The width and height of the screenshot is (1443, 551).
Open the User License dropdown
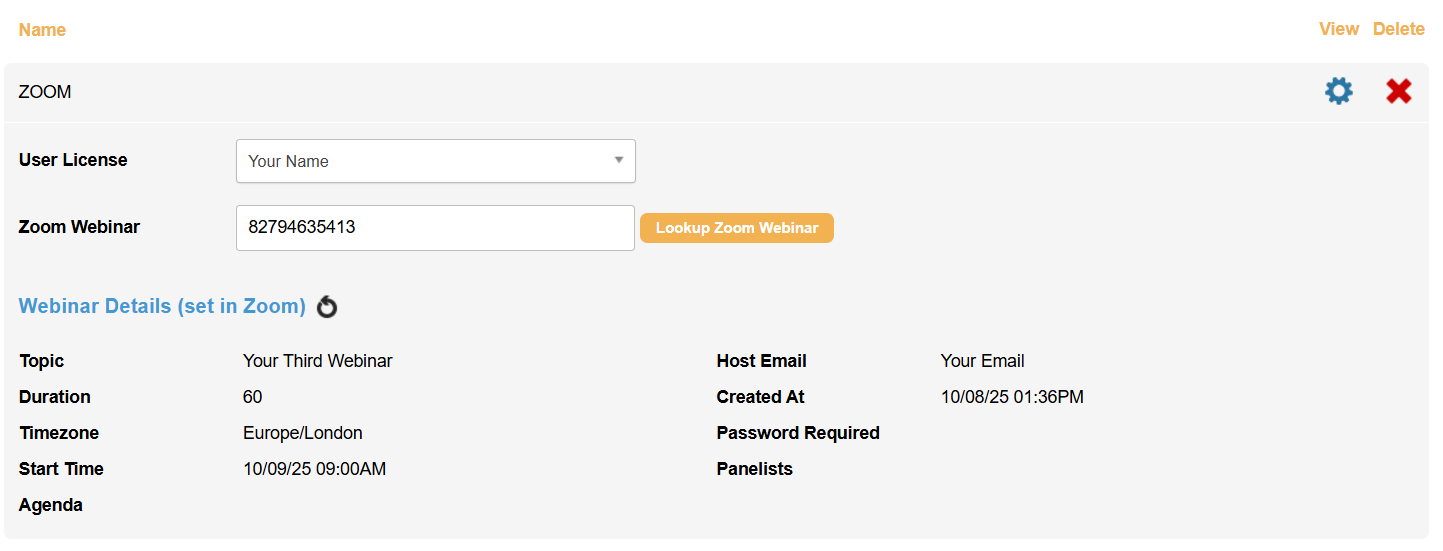coord(435,161)
